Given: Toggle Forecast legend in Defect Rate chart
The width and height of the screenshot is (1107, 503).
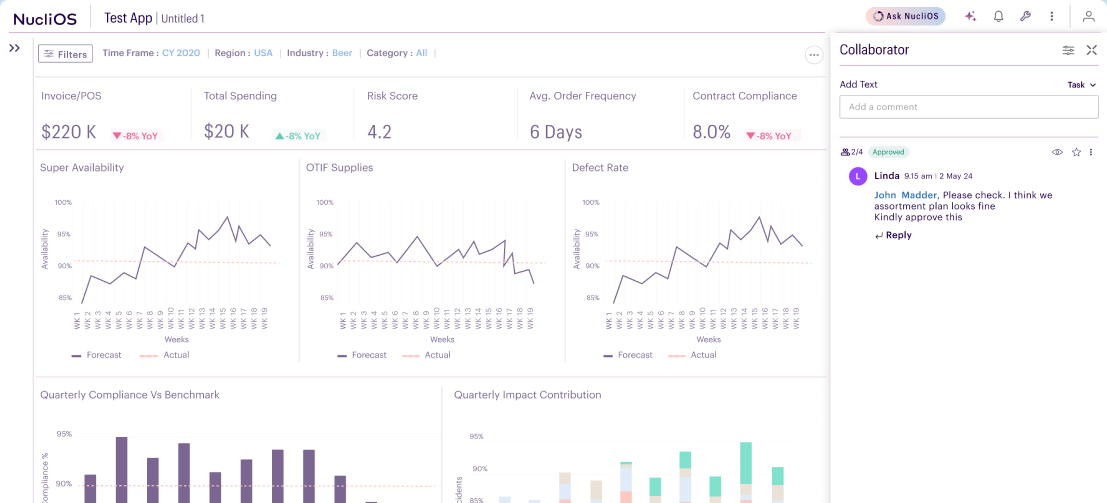Looking at the screenshot, I should click(628, 355).
